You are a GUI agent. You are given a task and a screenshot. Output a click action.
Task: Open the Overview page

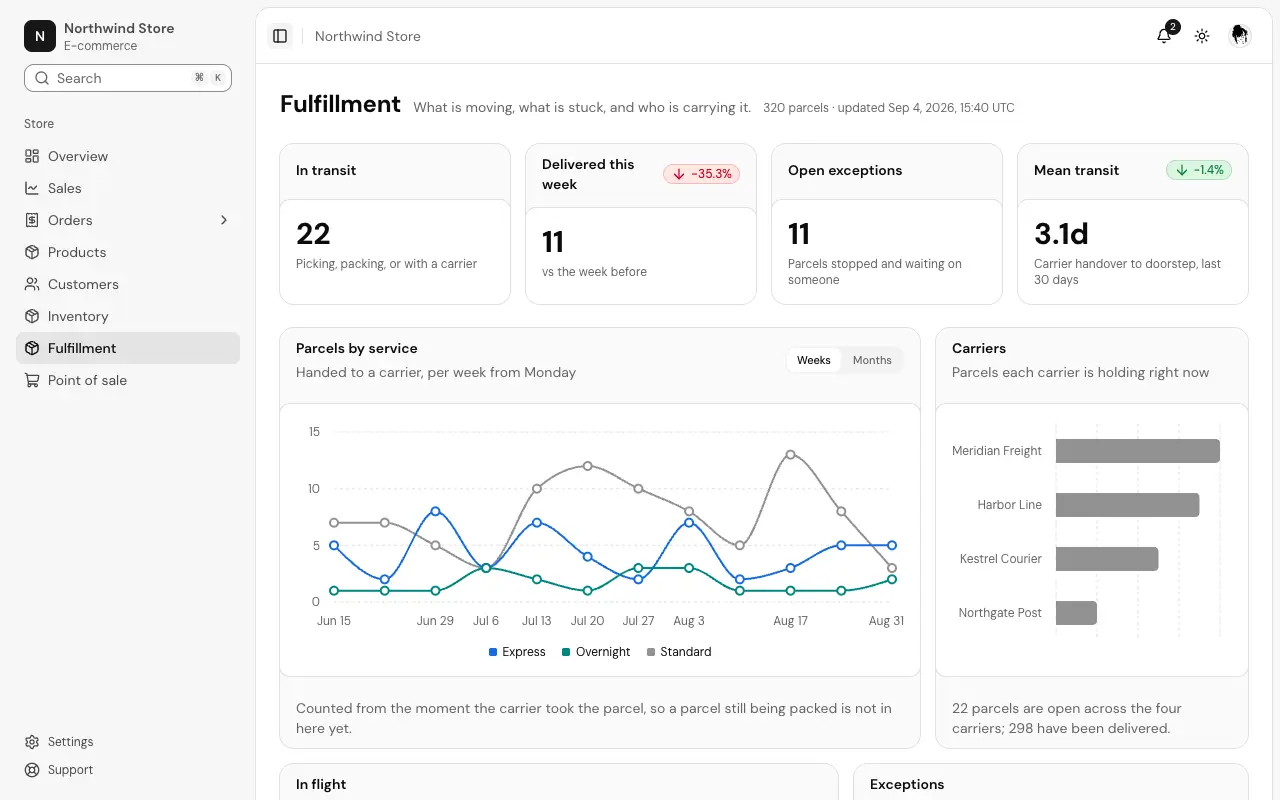(128, 156)
